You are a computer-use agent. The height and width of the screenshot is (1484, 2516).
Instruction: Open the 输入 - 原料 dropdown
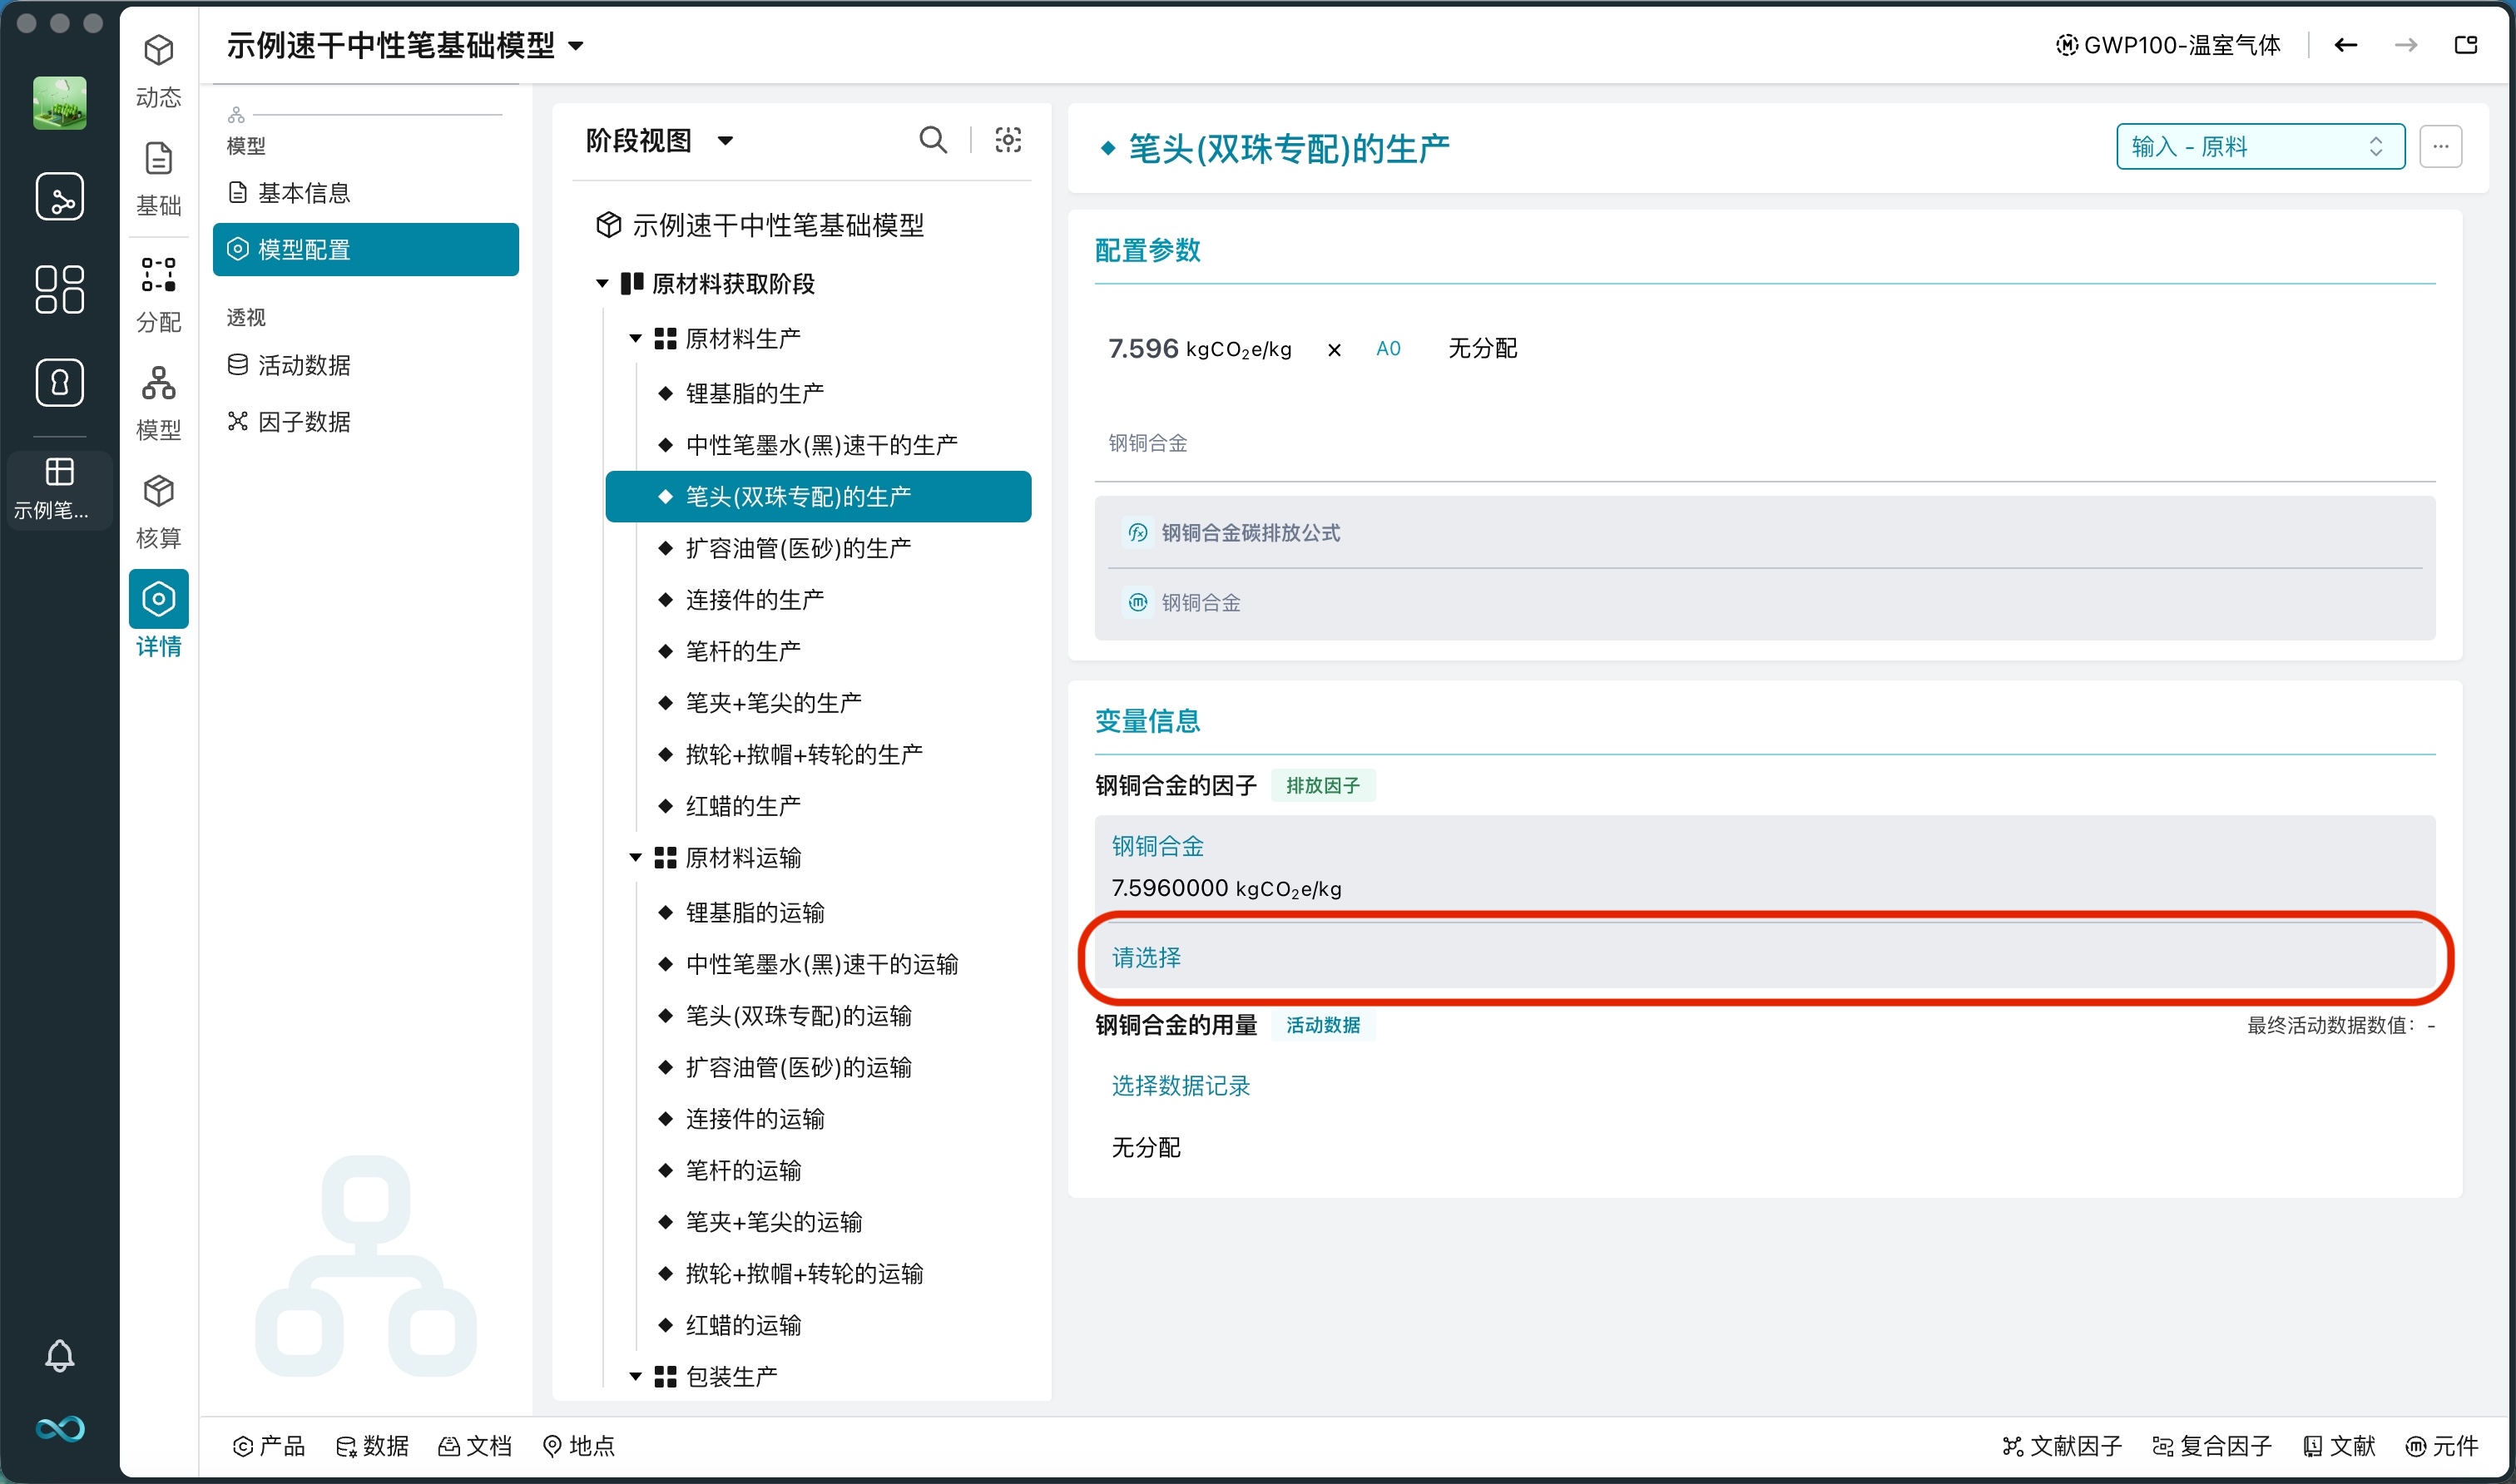(2258, 146)
